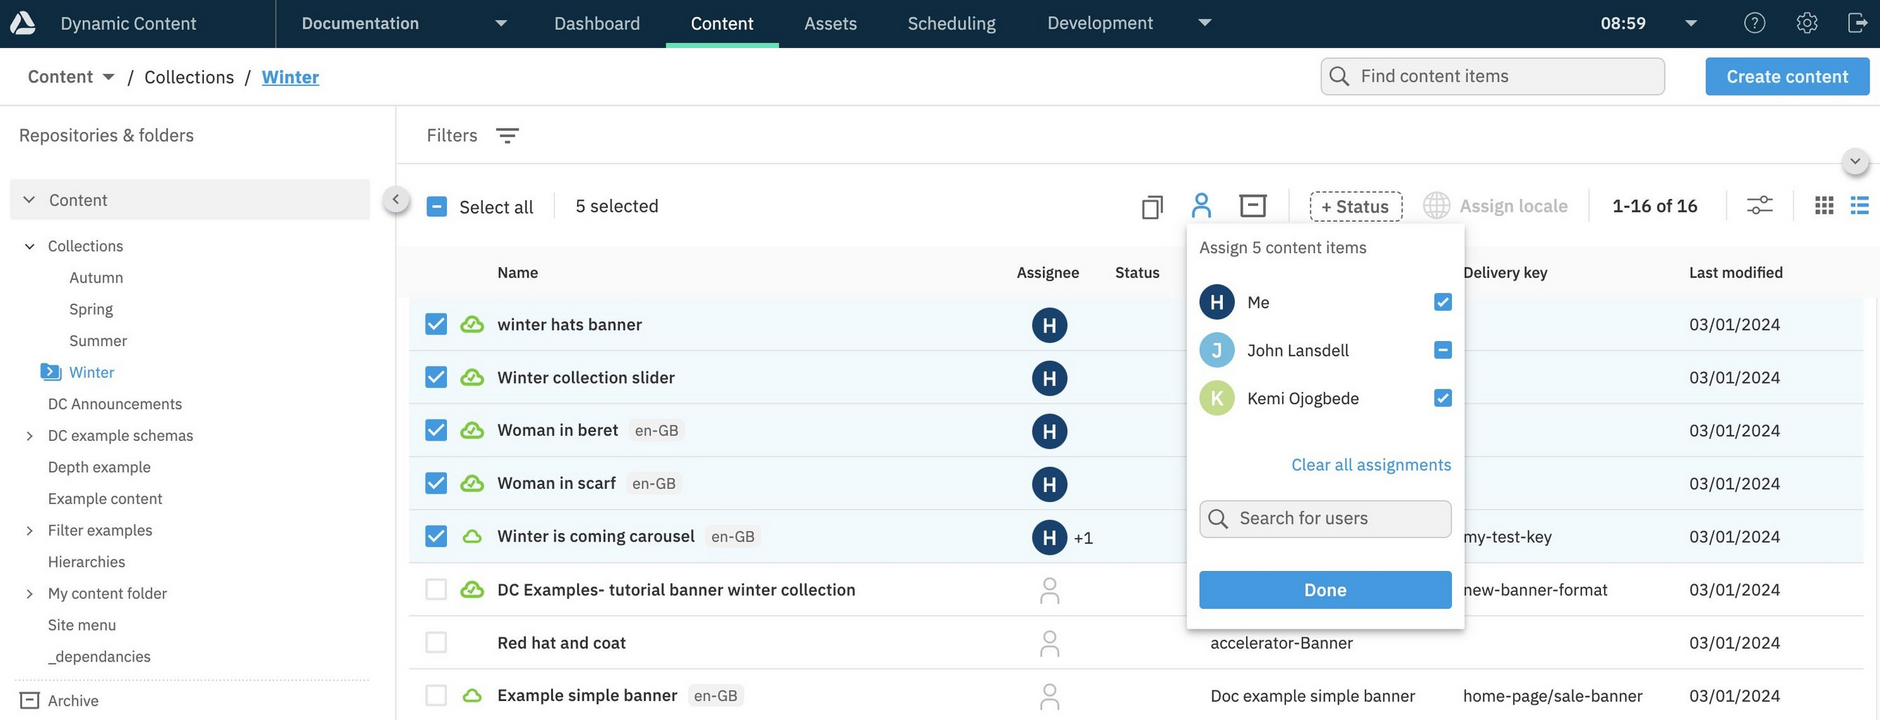Viewport: 1880px width, 720px height.
Task: Switch to list view icon
Action: pos(1859,205)
